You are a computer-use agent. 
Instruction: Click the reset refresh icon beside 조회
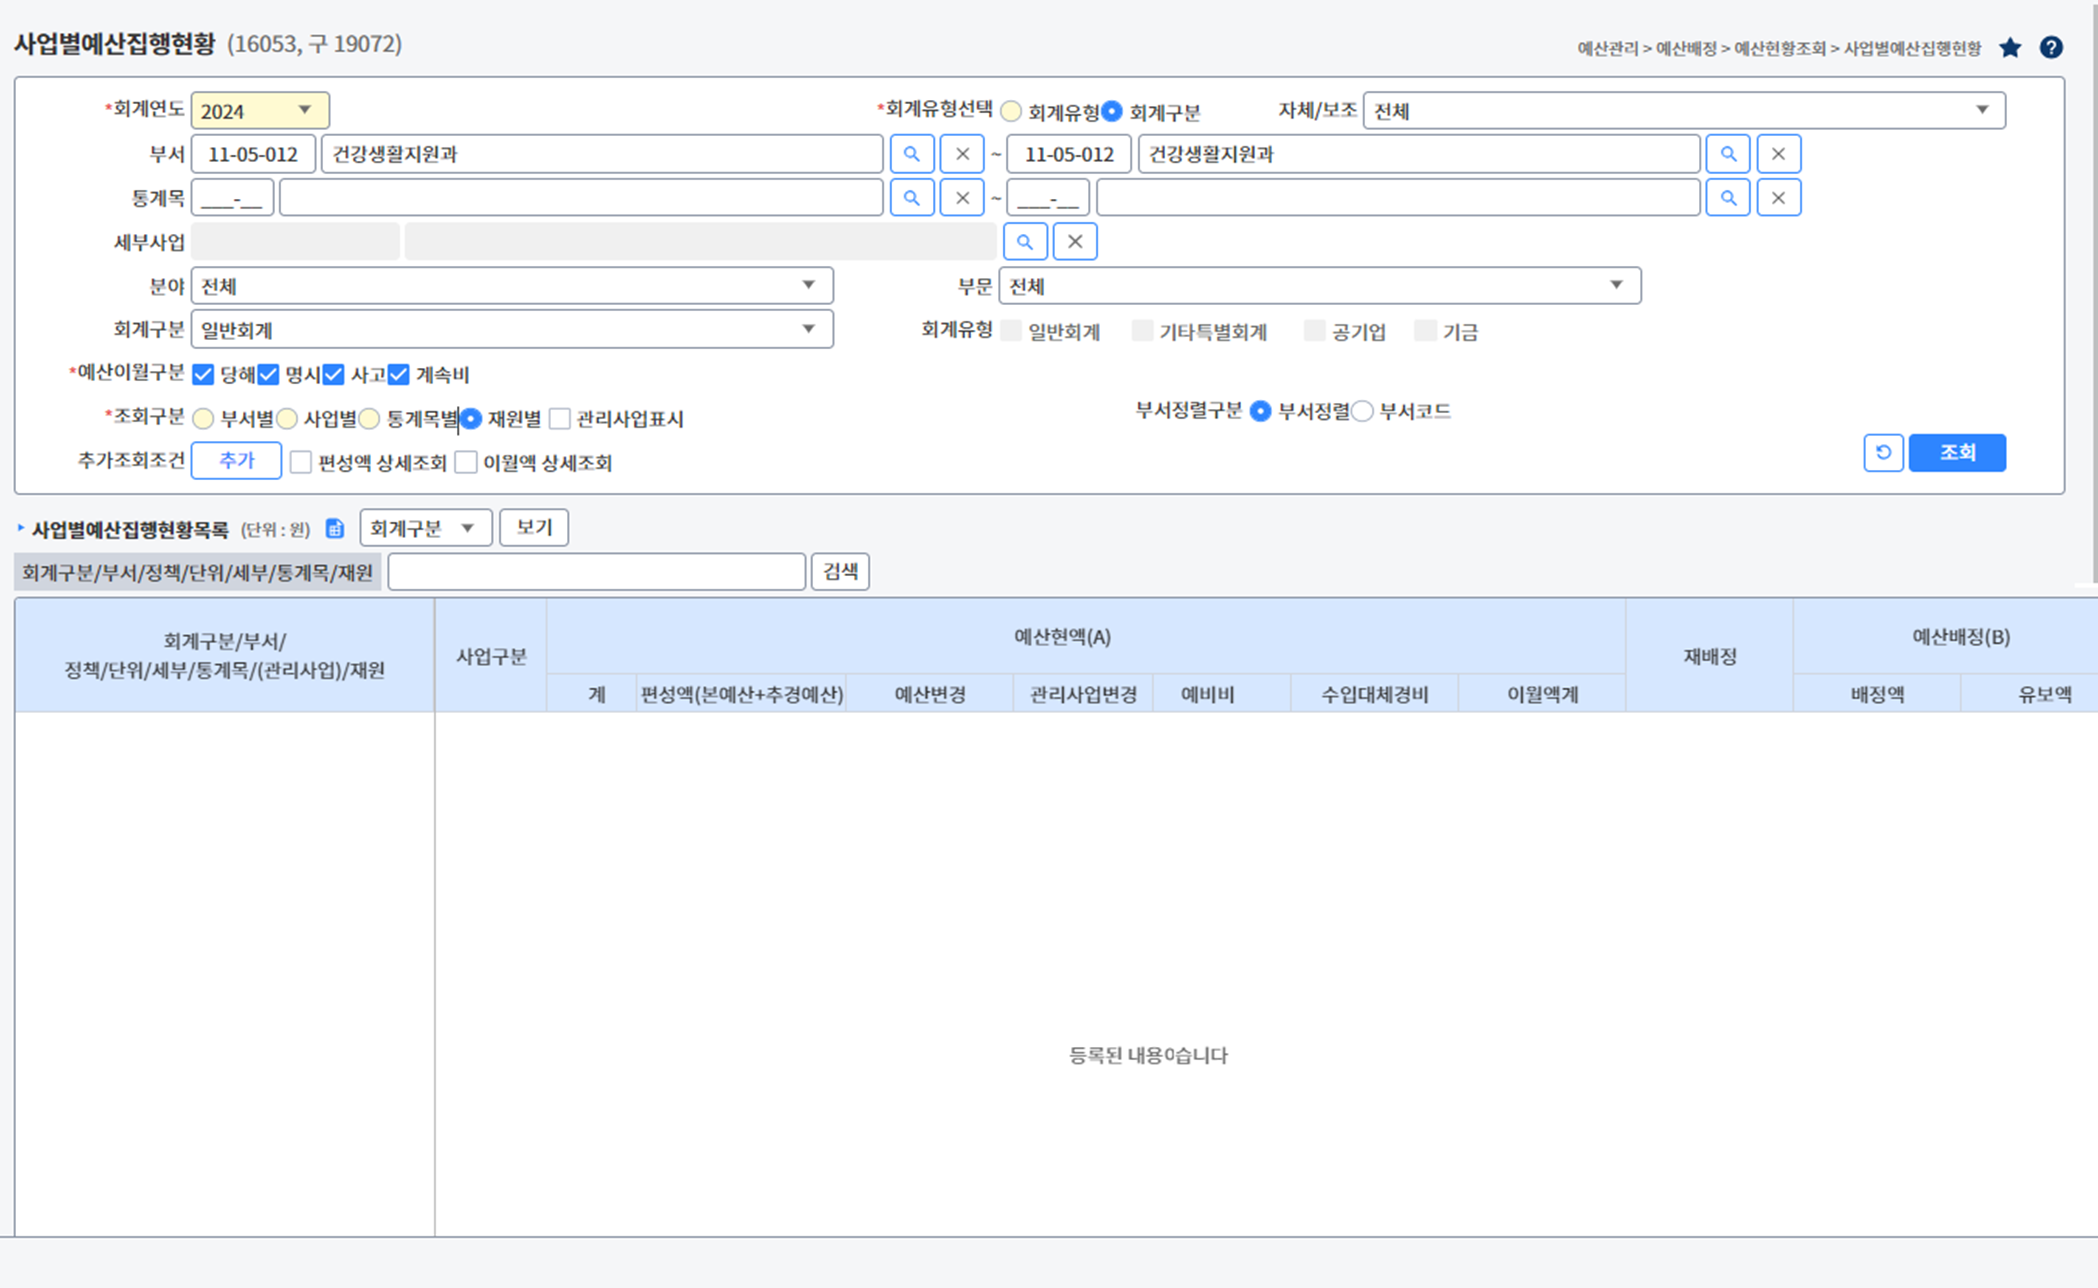[x=1883, y=453]
